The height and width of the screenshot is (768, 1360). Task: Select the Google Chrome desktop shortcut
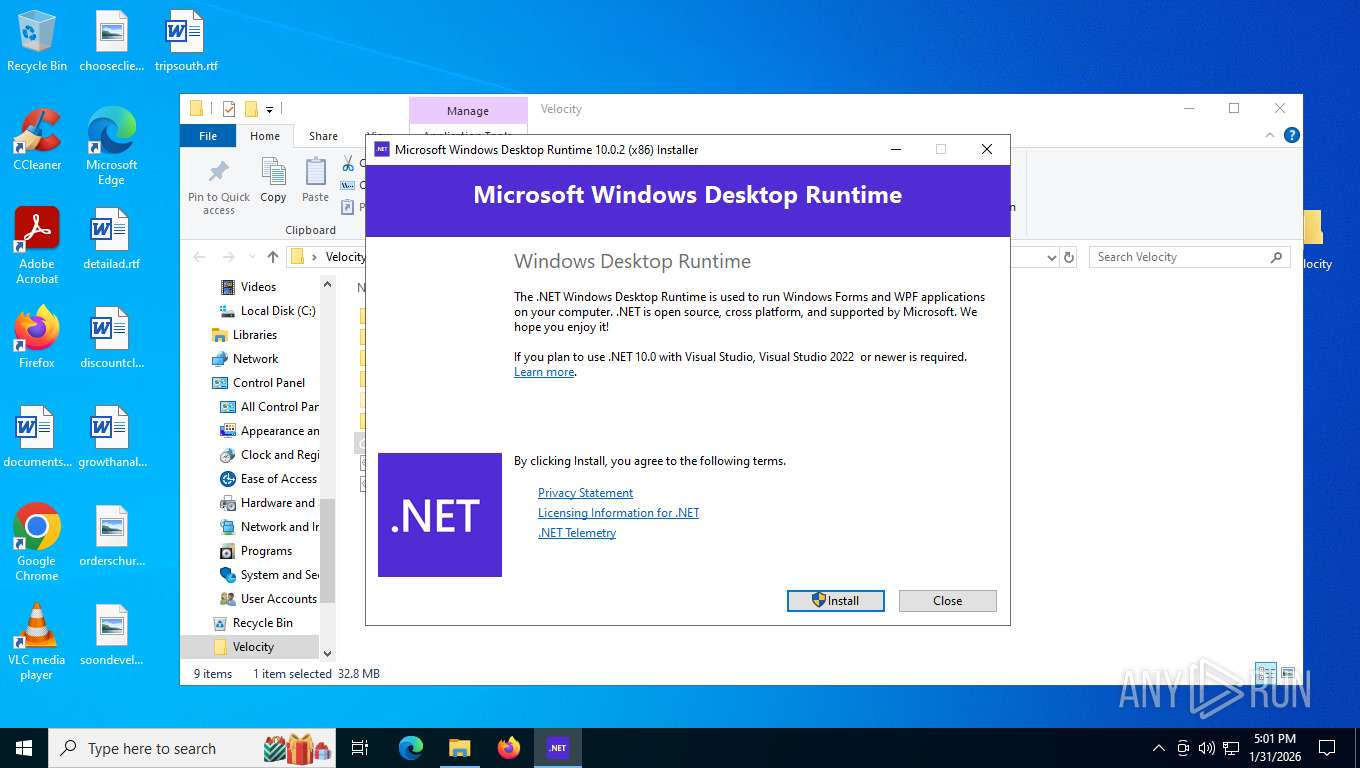tap(37, 542)
